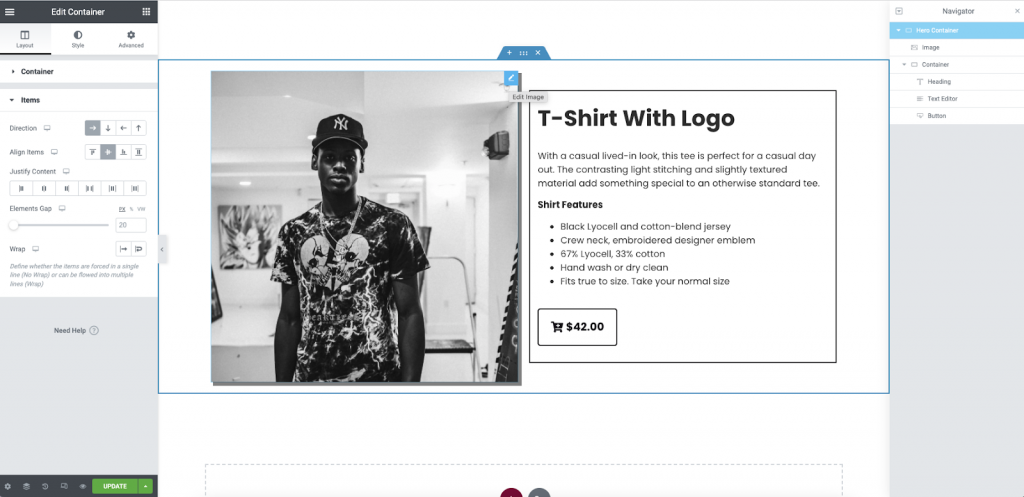Open the hamburger menu in panel header
Viewport: 1024px width, 497px height.
10,12
